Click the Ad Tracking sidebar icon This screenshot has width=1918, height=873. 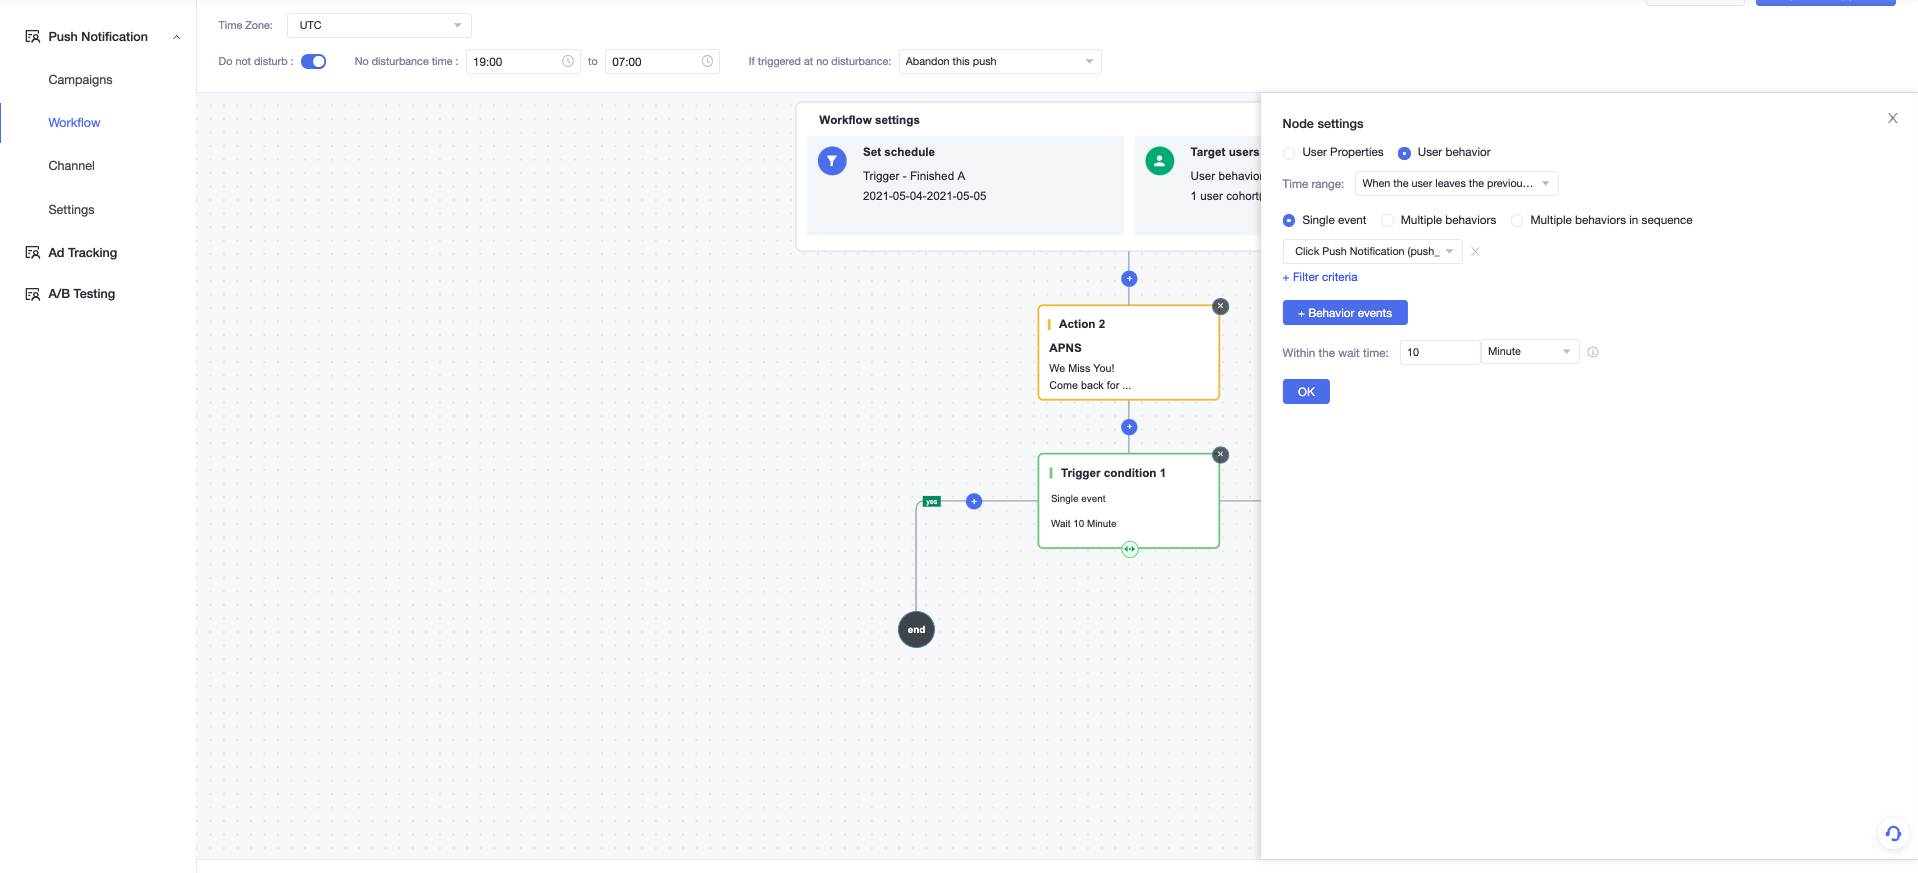(32, 253)
